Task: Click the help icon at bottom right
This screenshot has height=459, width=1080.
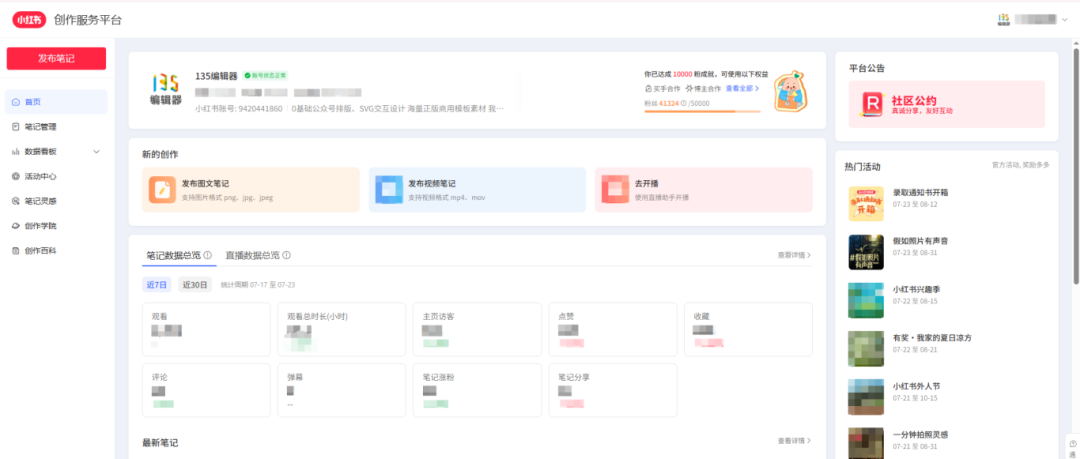Action: [x=1073, y=444]
